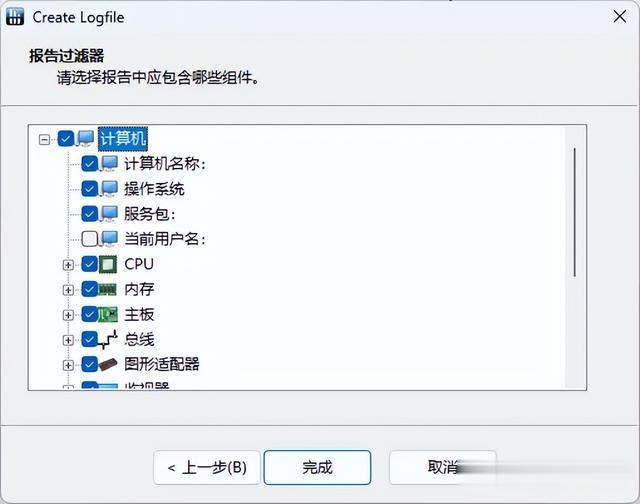Click the bus icon beside 总线
This screenshot has width=640, height=504.
(108, 340)
